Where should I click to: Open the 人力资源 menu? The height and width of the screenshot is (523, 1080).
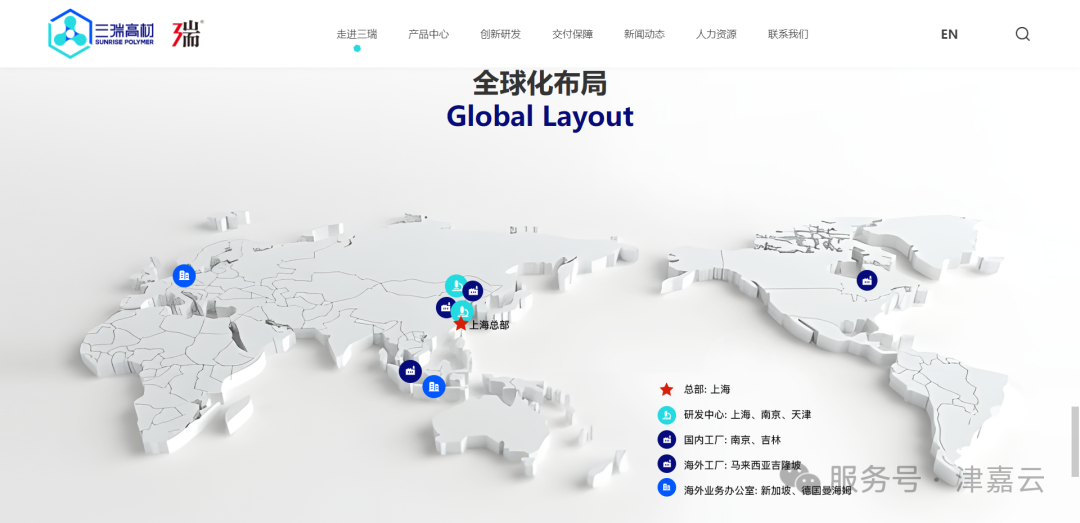(716, 34)
